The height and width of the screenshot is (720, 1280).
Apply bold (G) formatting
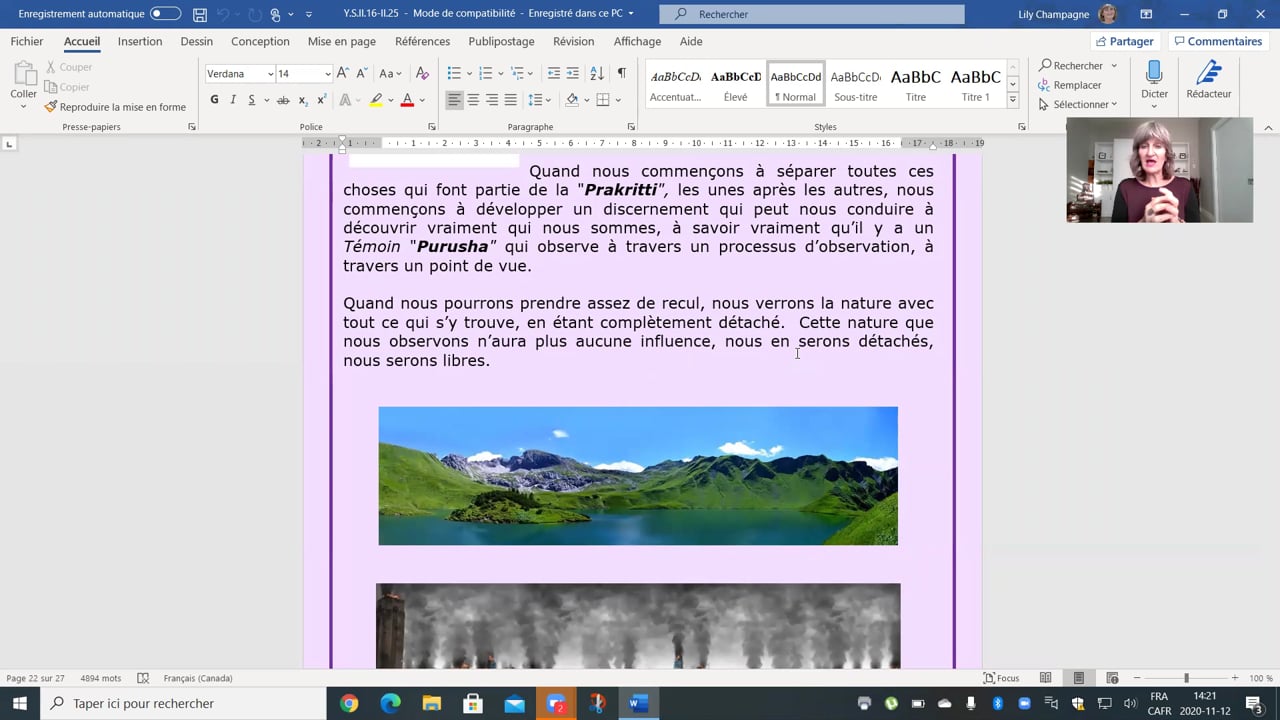coord(214,100)
